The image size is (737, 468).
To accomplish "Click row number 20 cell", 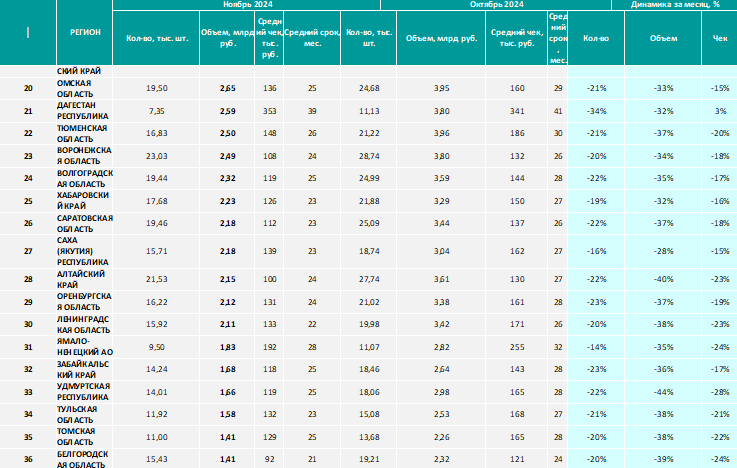I will coord(28,88).
